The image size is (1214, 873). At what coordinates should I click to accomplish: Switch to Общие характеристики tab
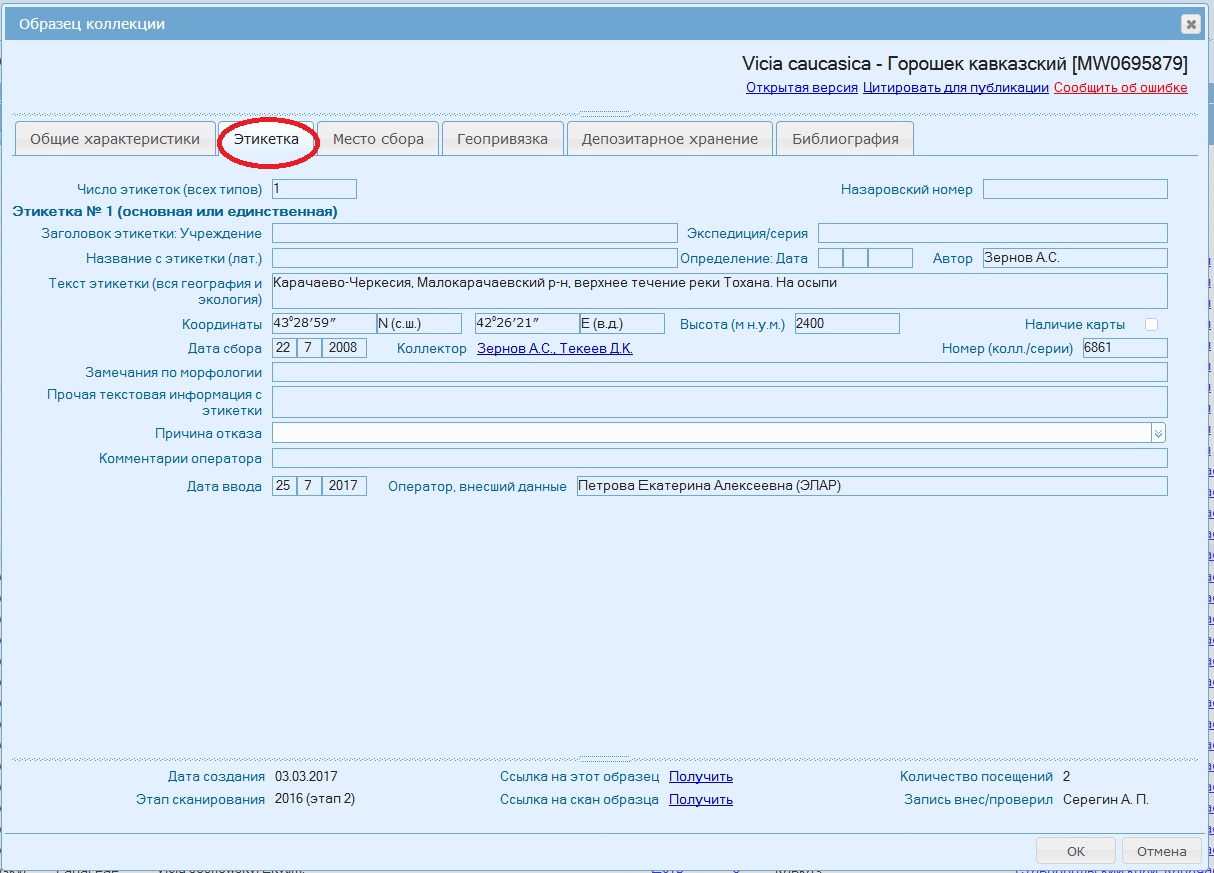(115, 139)
